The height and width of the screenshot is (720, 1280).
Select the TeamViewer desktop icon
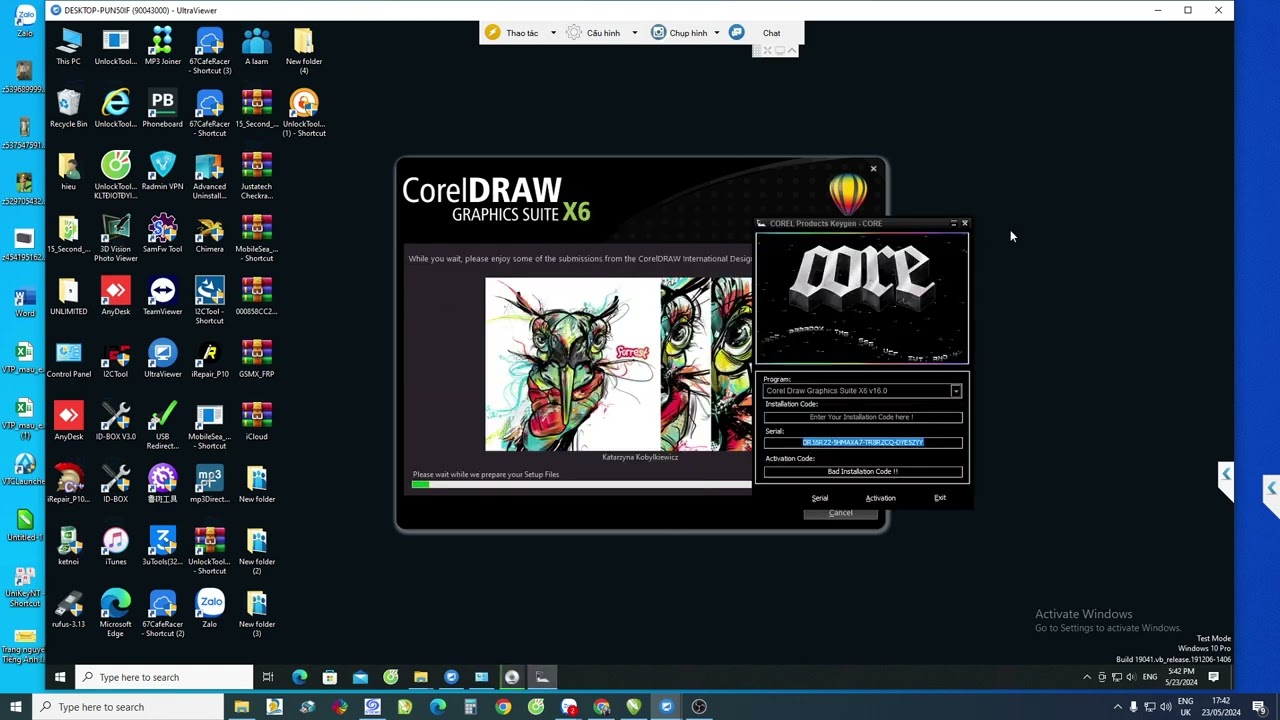pos(162,297)
